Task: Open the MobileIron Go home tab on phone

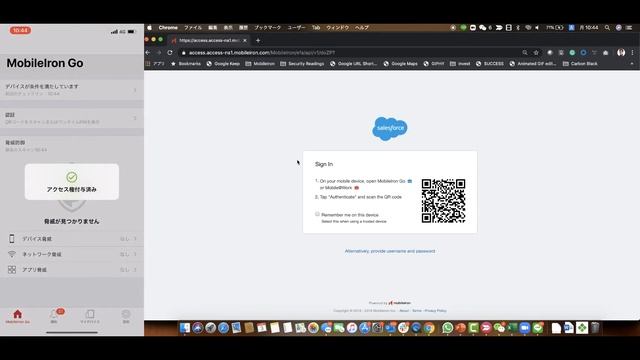Action: pyautogui.click(x=18, y=316)
